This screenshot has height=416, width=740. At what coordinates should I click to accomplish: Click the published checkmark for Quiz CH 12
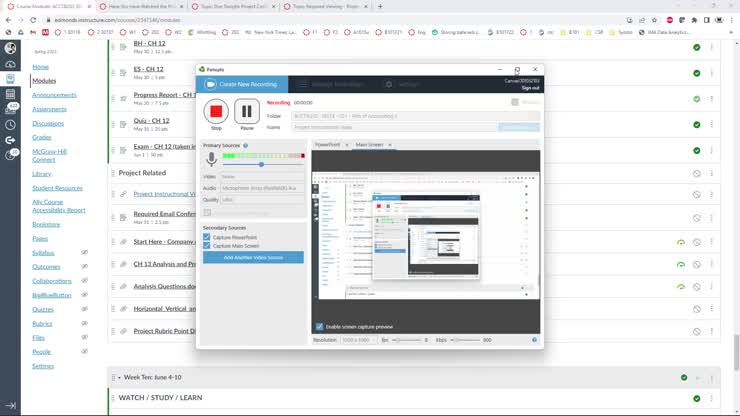point(696,125)
